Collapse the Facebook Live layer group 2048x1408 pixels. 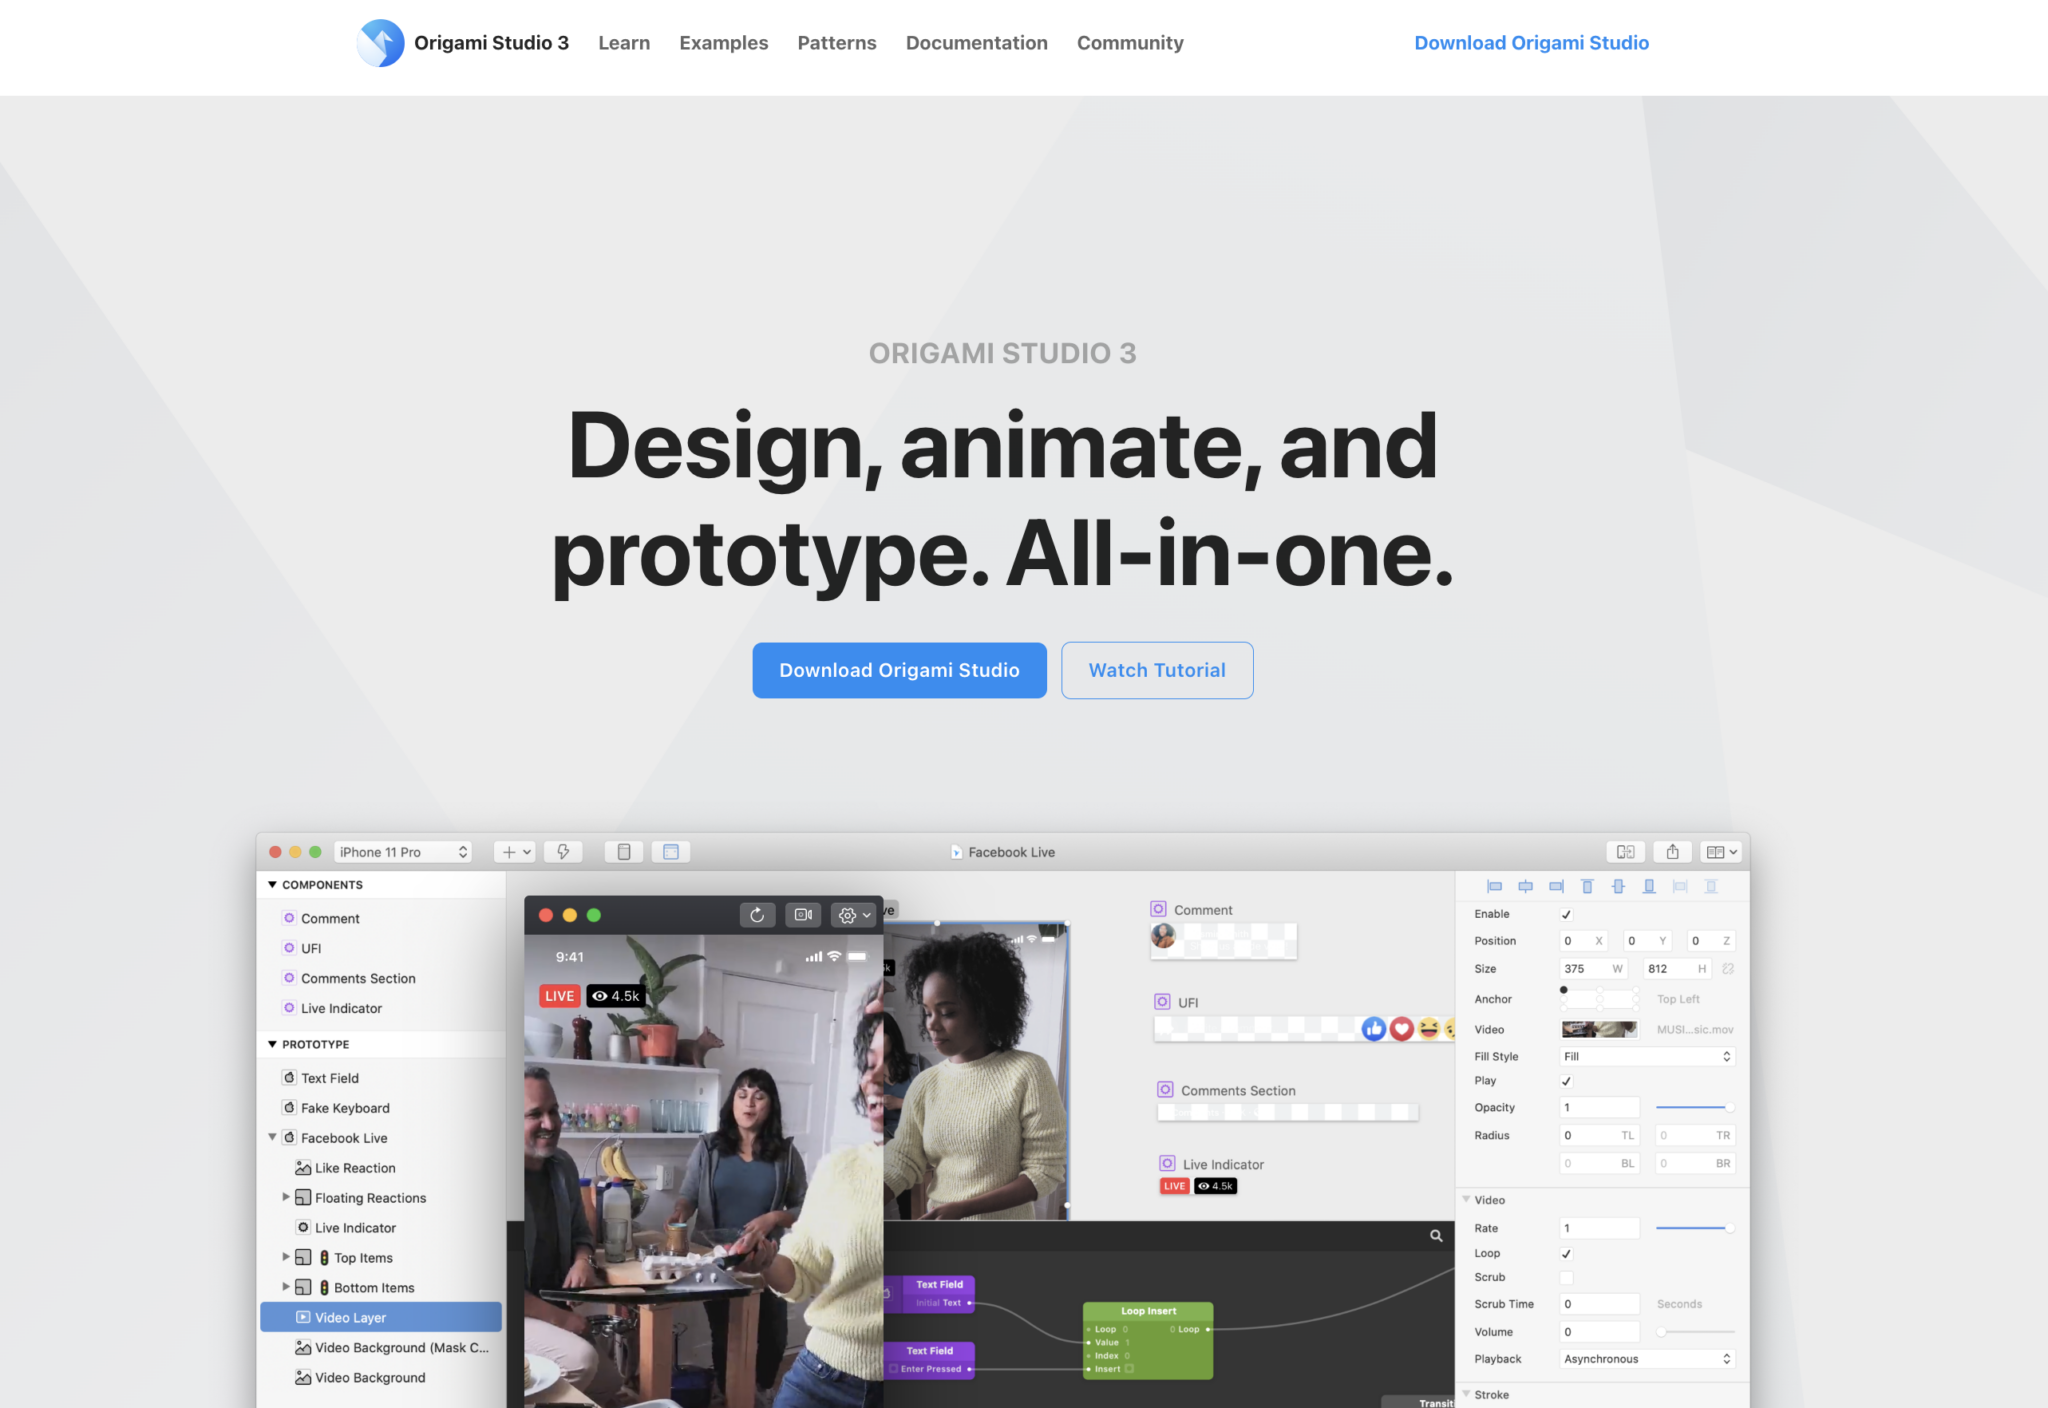273,1137
